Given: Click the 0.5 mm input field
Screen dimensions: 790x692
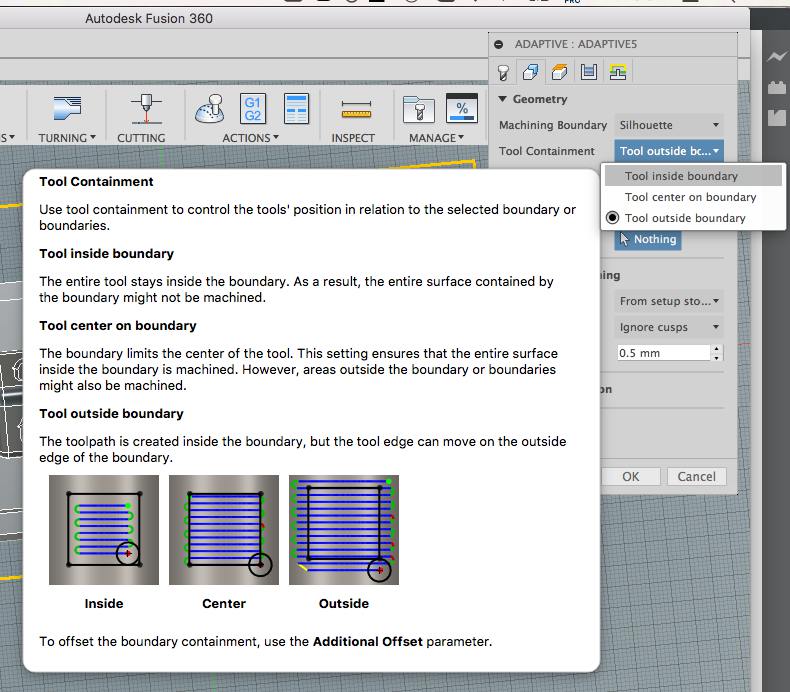Looking at the screenshot, I should click(664, 353).
